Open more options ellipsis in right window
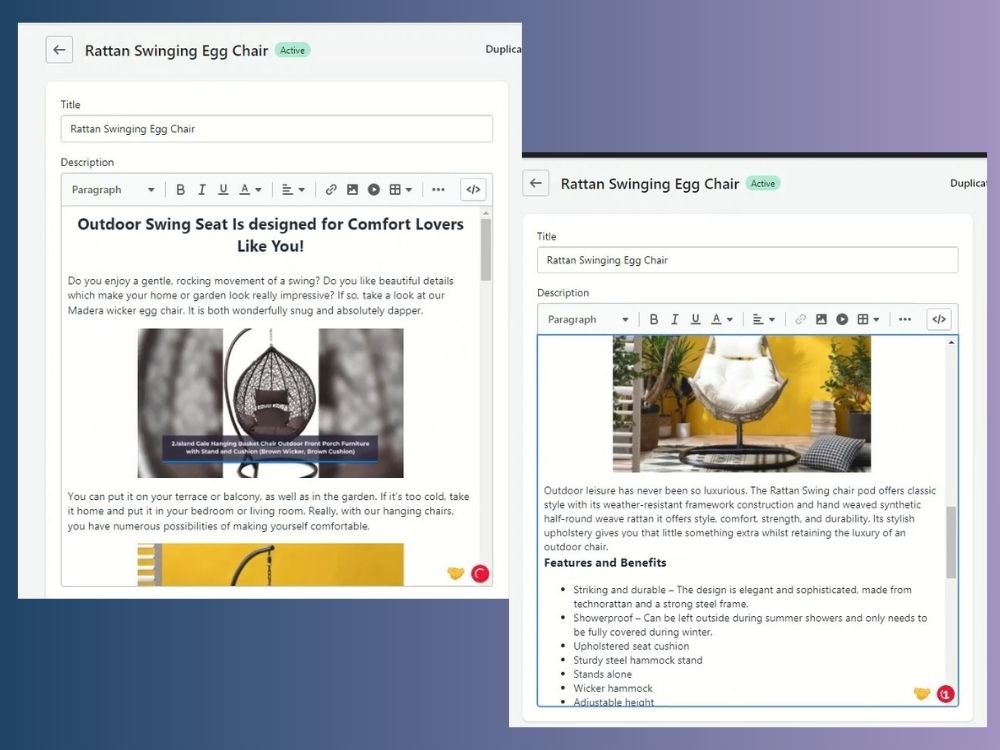1000x750 pixels. (x=905, y=319)
